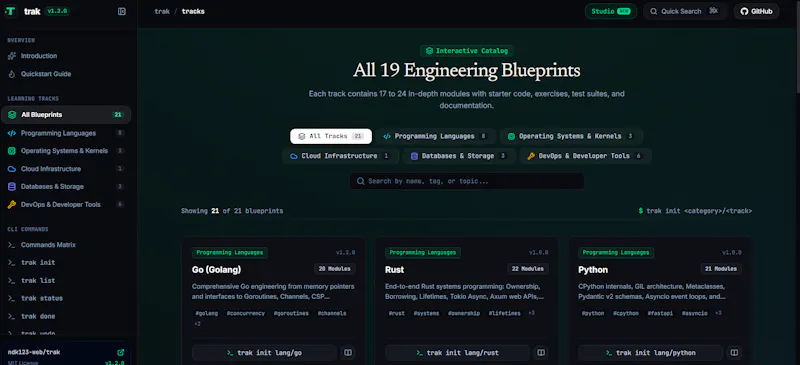Open Operating Systems & Kernels sidebar item
Image resolution: width=800 pixels, height=365 pixels.
(66, 151)
